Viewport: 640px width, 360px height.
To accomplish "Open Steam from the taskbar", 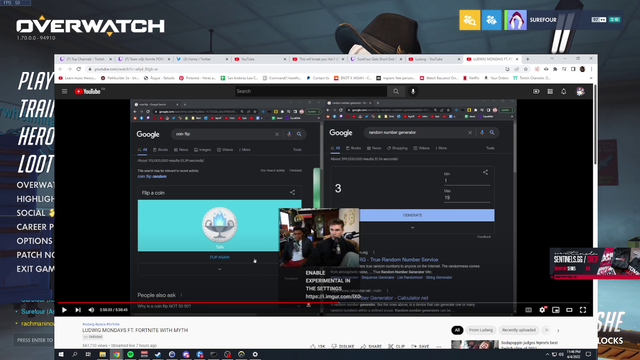I will (158, 354).
